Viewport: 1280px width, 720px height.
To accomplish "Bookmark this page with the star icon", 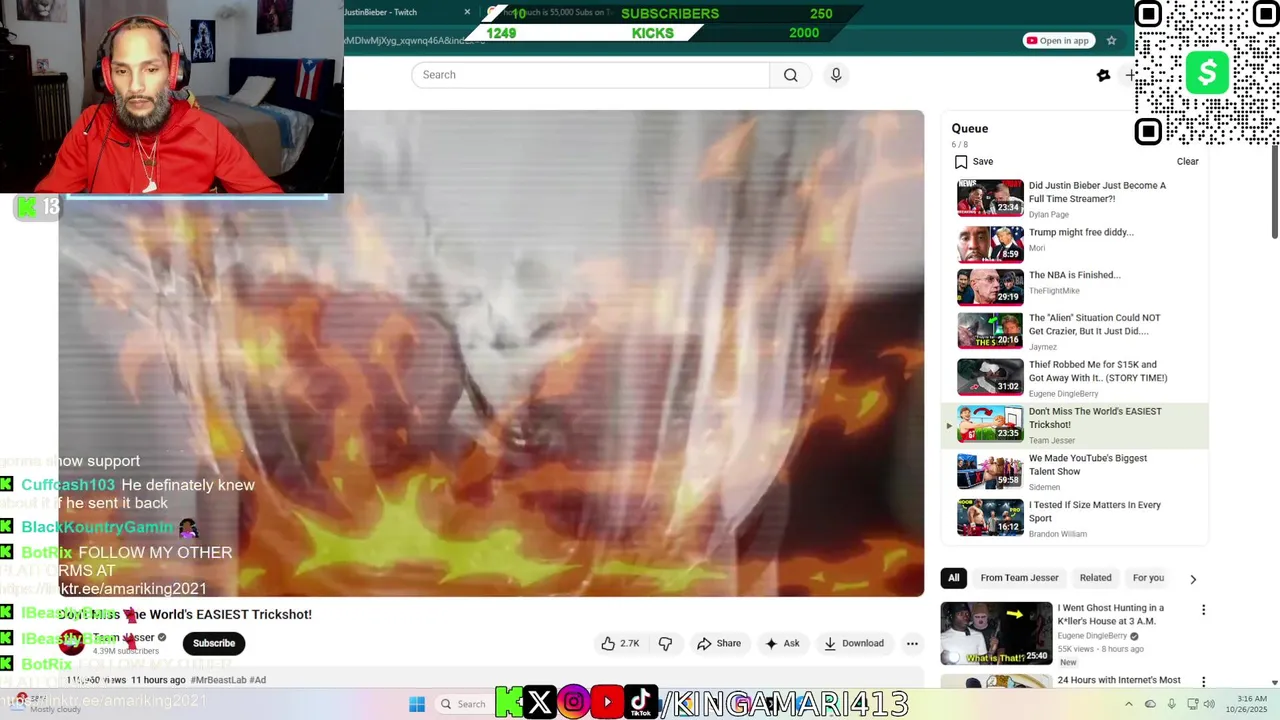I will tap(1111, 40).
